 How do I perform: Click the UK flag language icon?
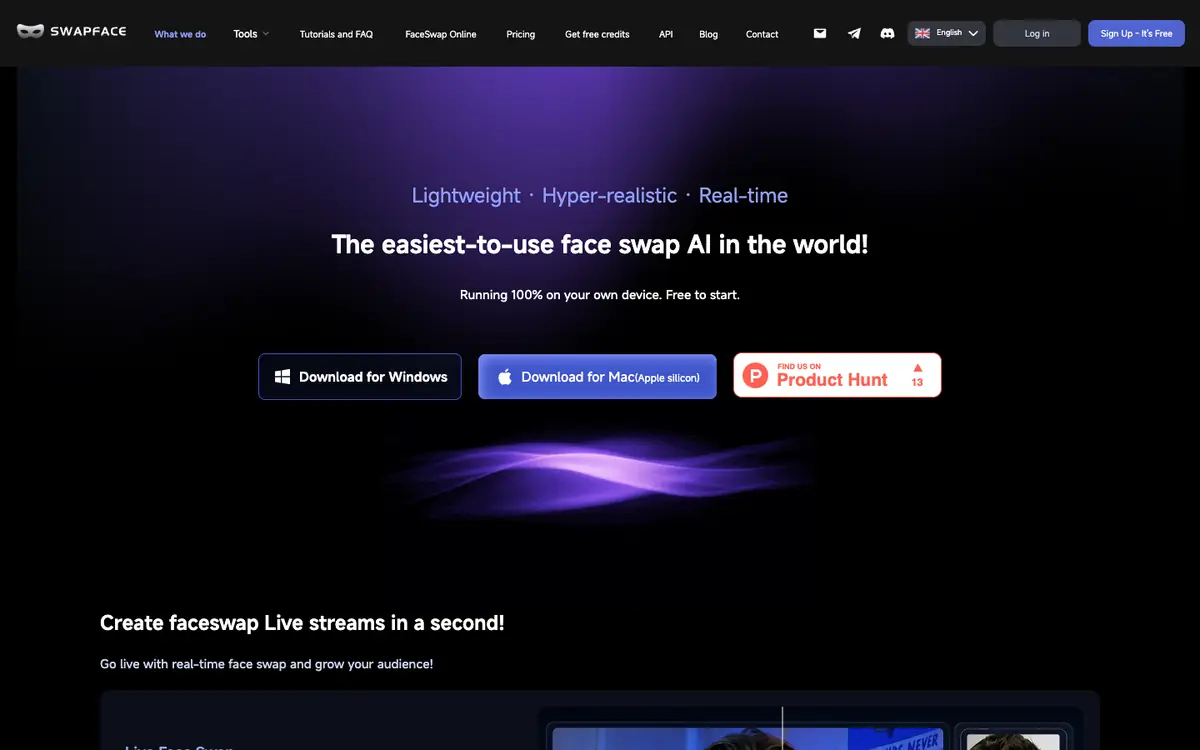tap(923, 33)
